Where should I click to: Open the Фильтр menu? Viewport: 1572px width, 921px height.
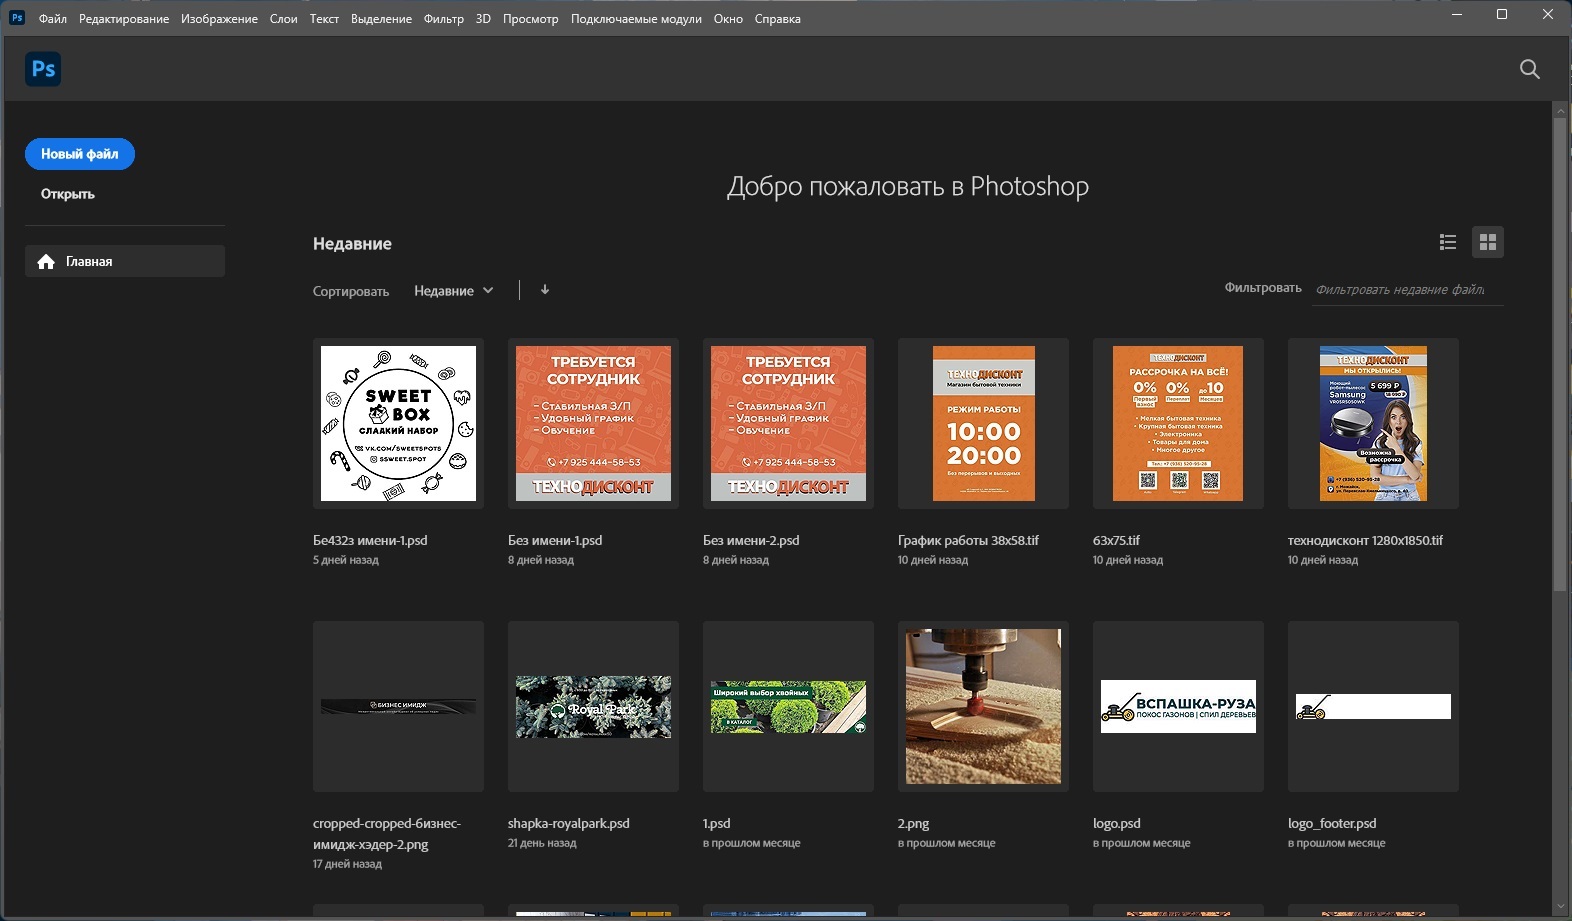(443, 19)
